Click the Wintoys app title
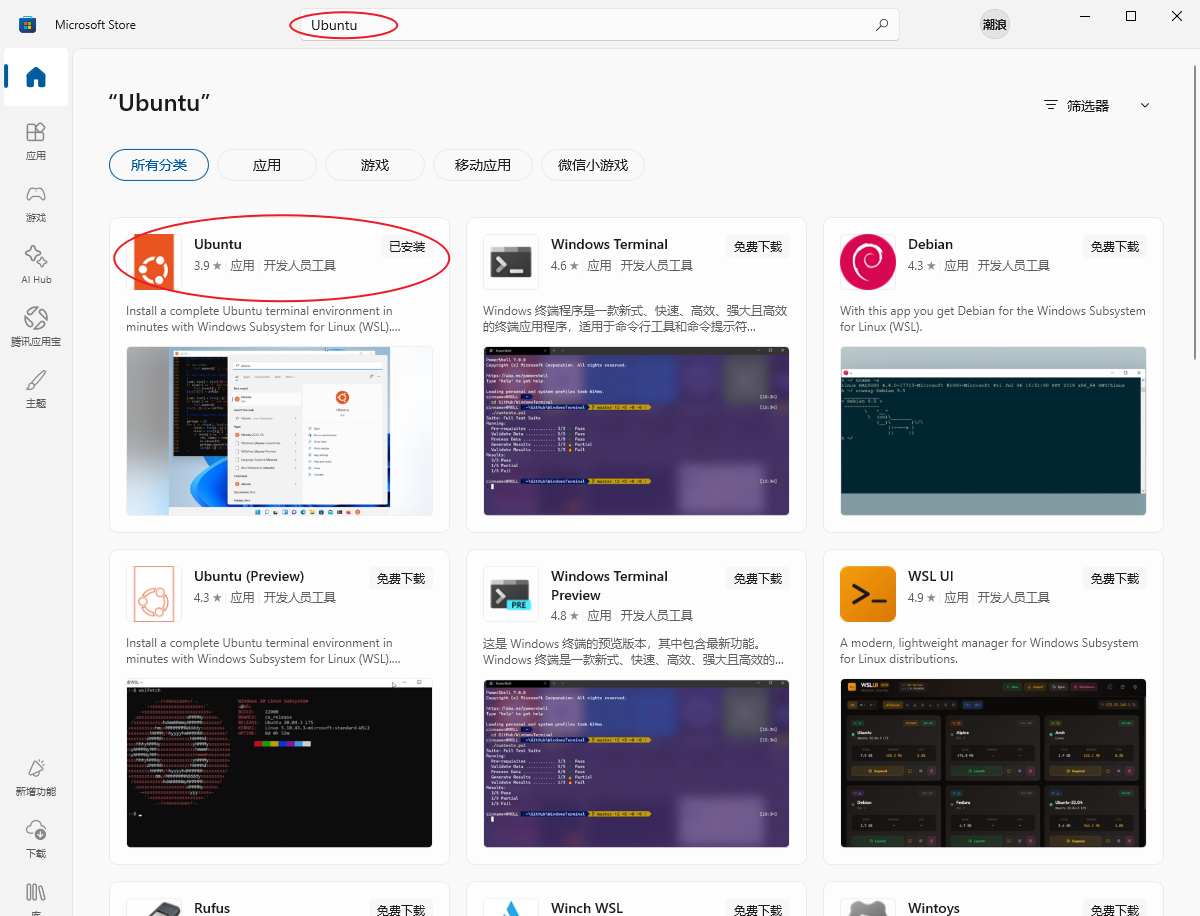The image size is (1200, 916). click(934, 908)
